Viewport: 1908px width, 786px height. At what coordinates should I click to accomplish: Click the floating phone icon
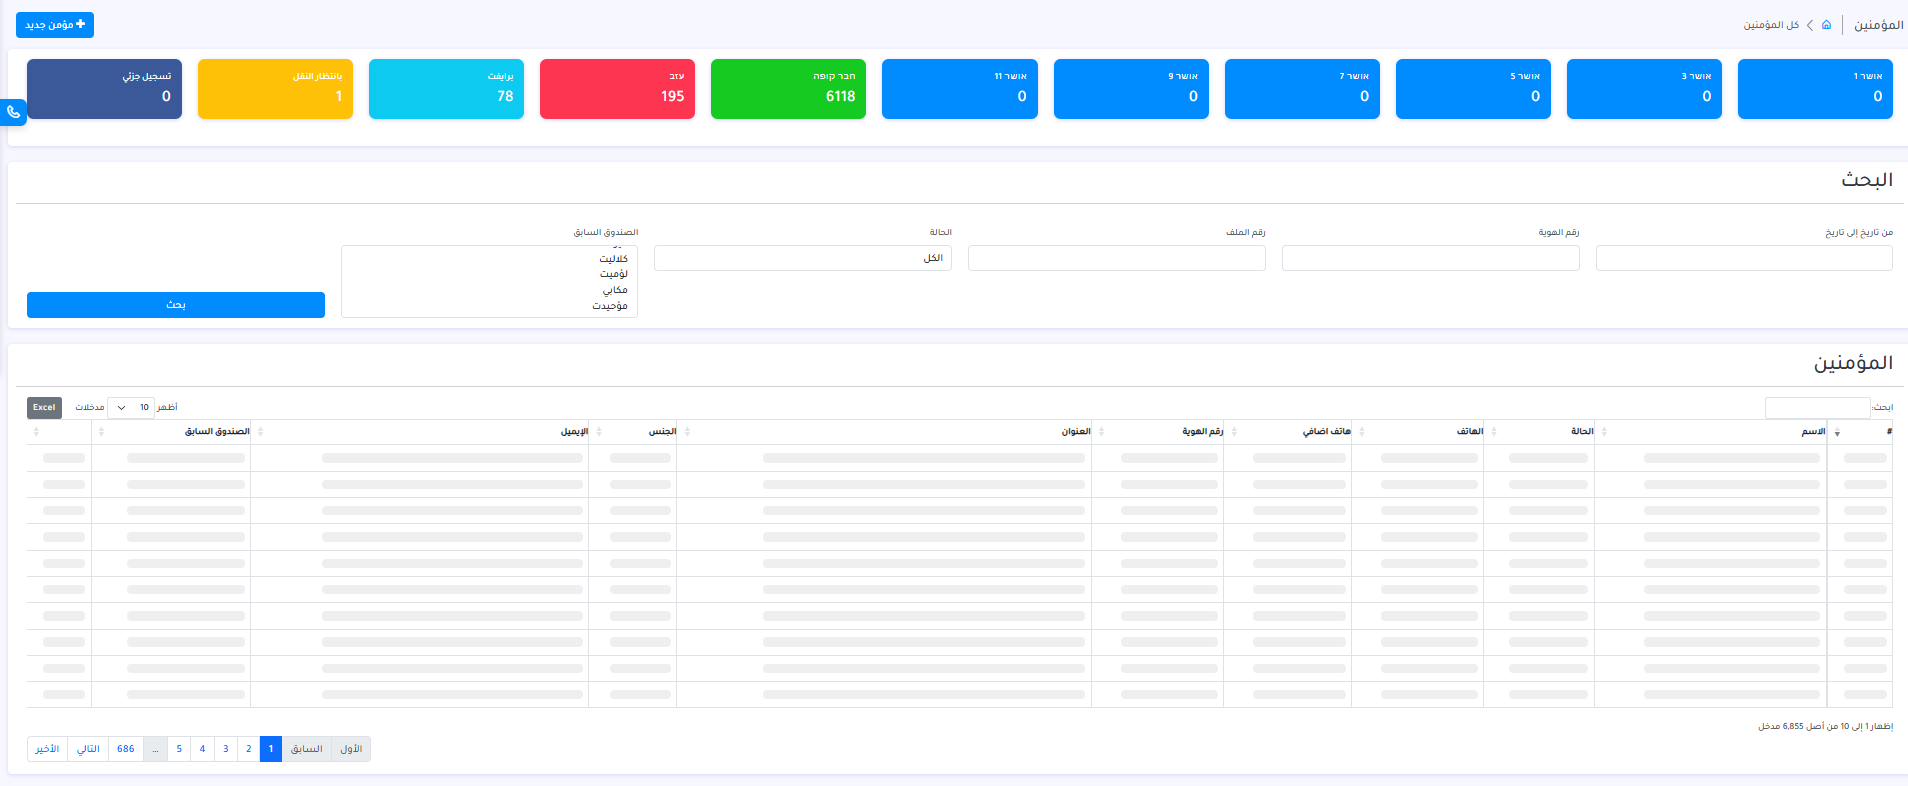13,113
